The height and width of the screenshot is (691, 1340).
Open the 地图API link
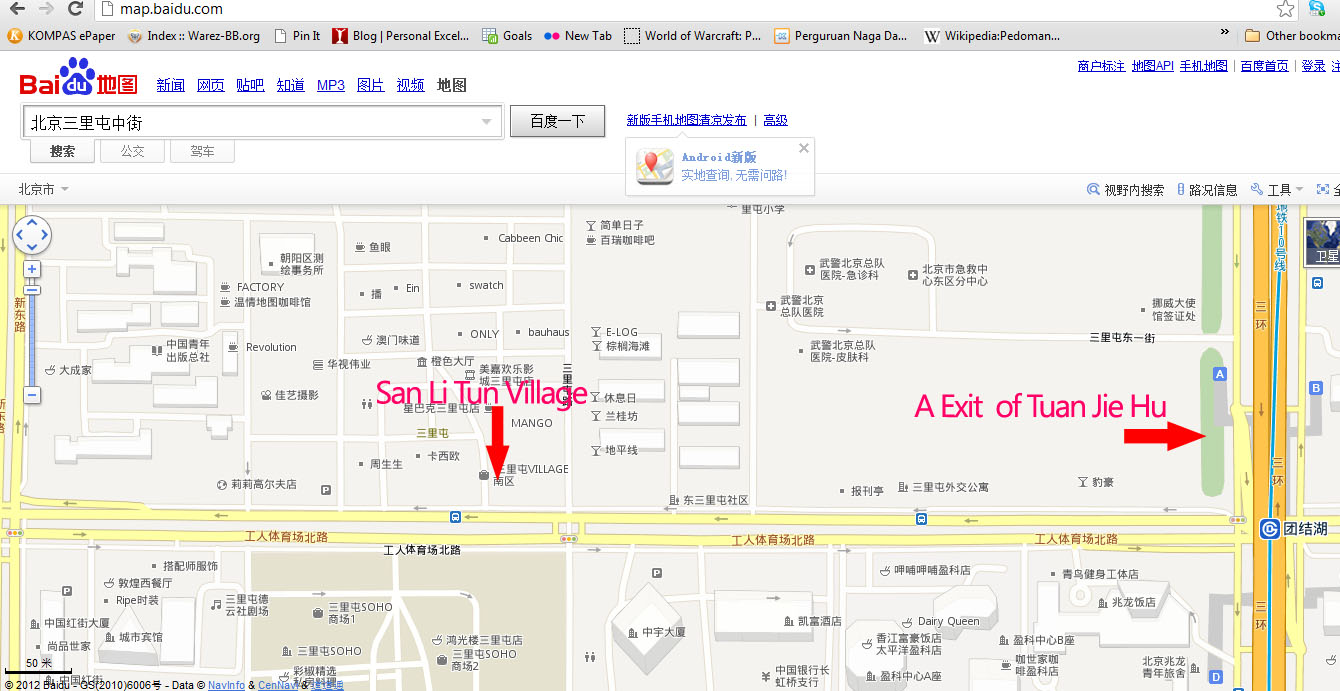[1153, 66]
